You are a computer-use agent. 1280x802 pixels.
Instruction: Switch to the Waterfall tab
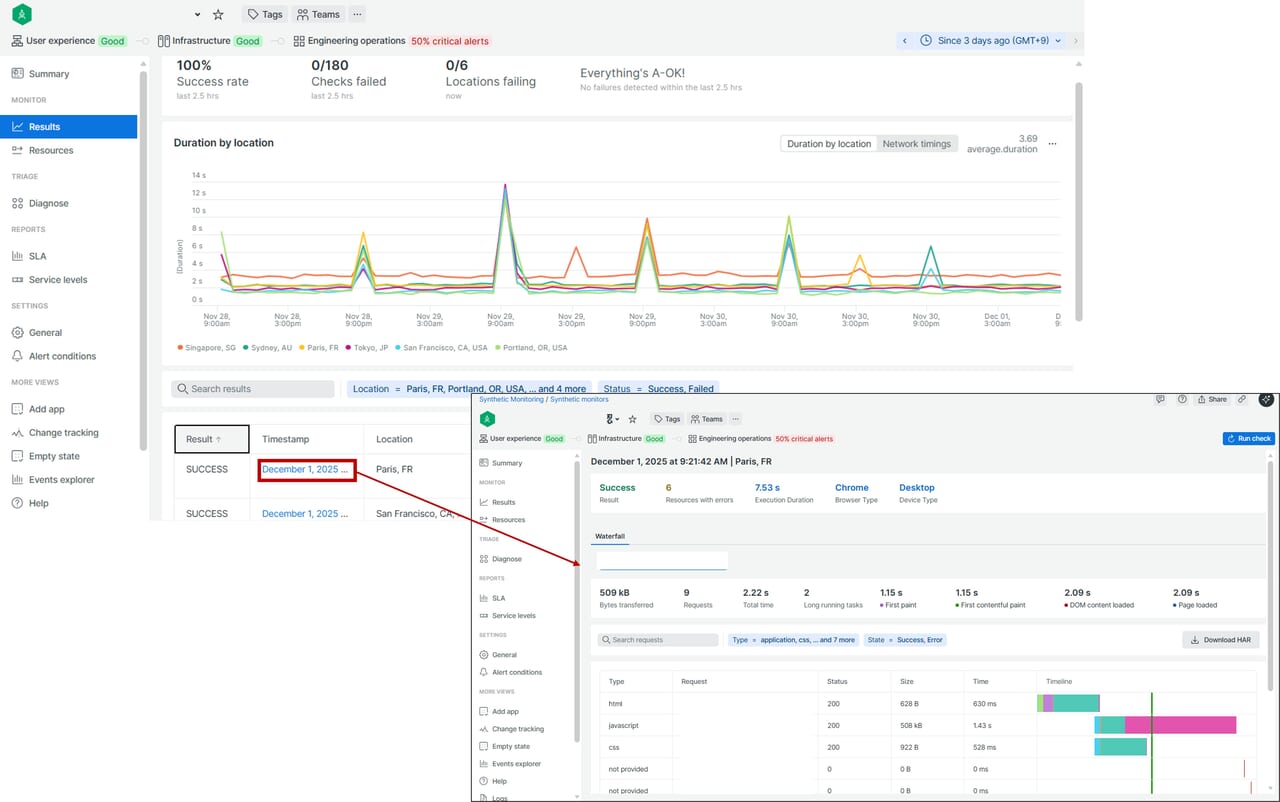coord(610,537)
